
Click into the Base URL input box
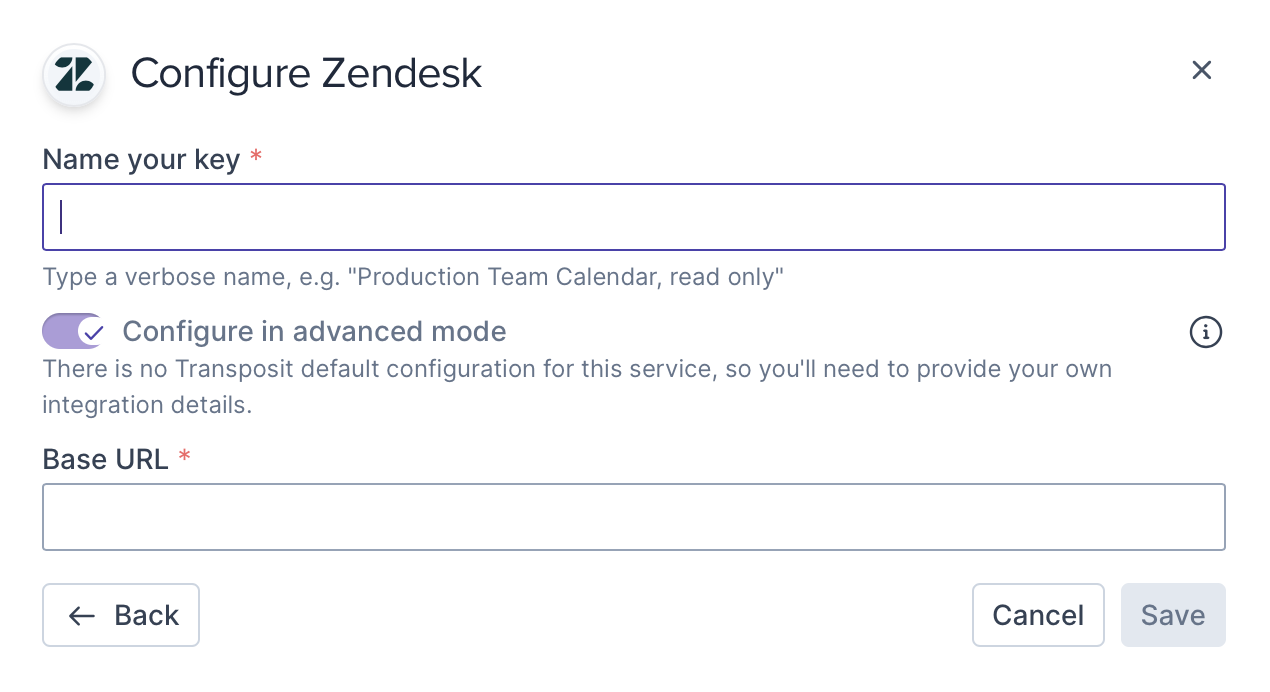coord(633,517)
